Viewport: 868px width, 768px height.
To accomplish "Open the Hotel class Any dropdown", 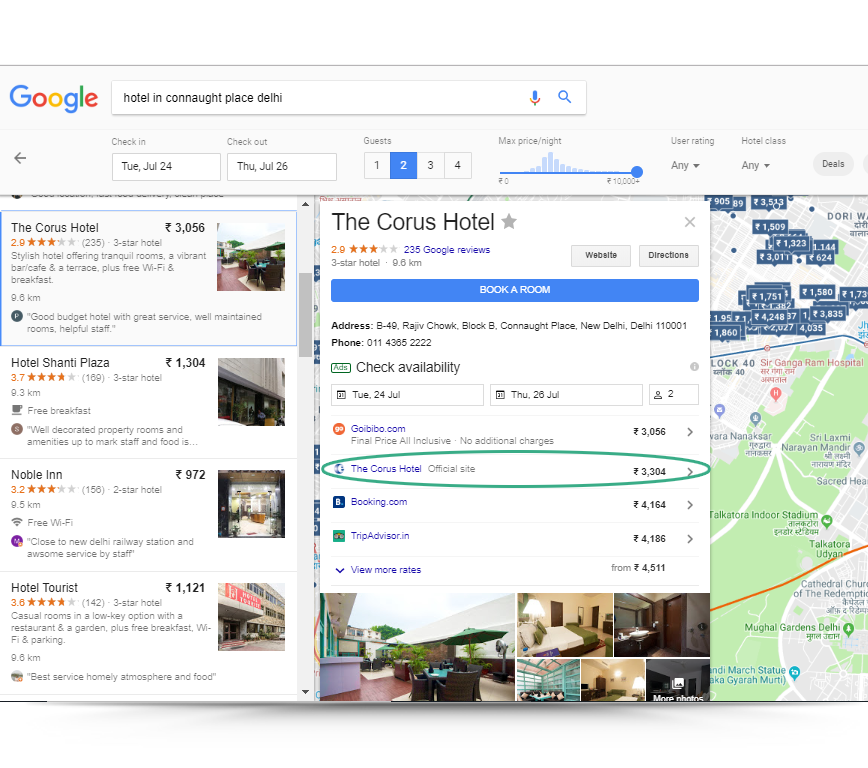I will click(x=756, y=166).
